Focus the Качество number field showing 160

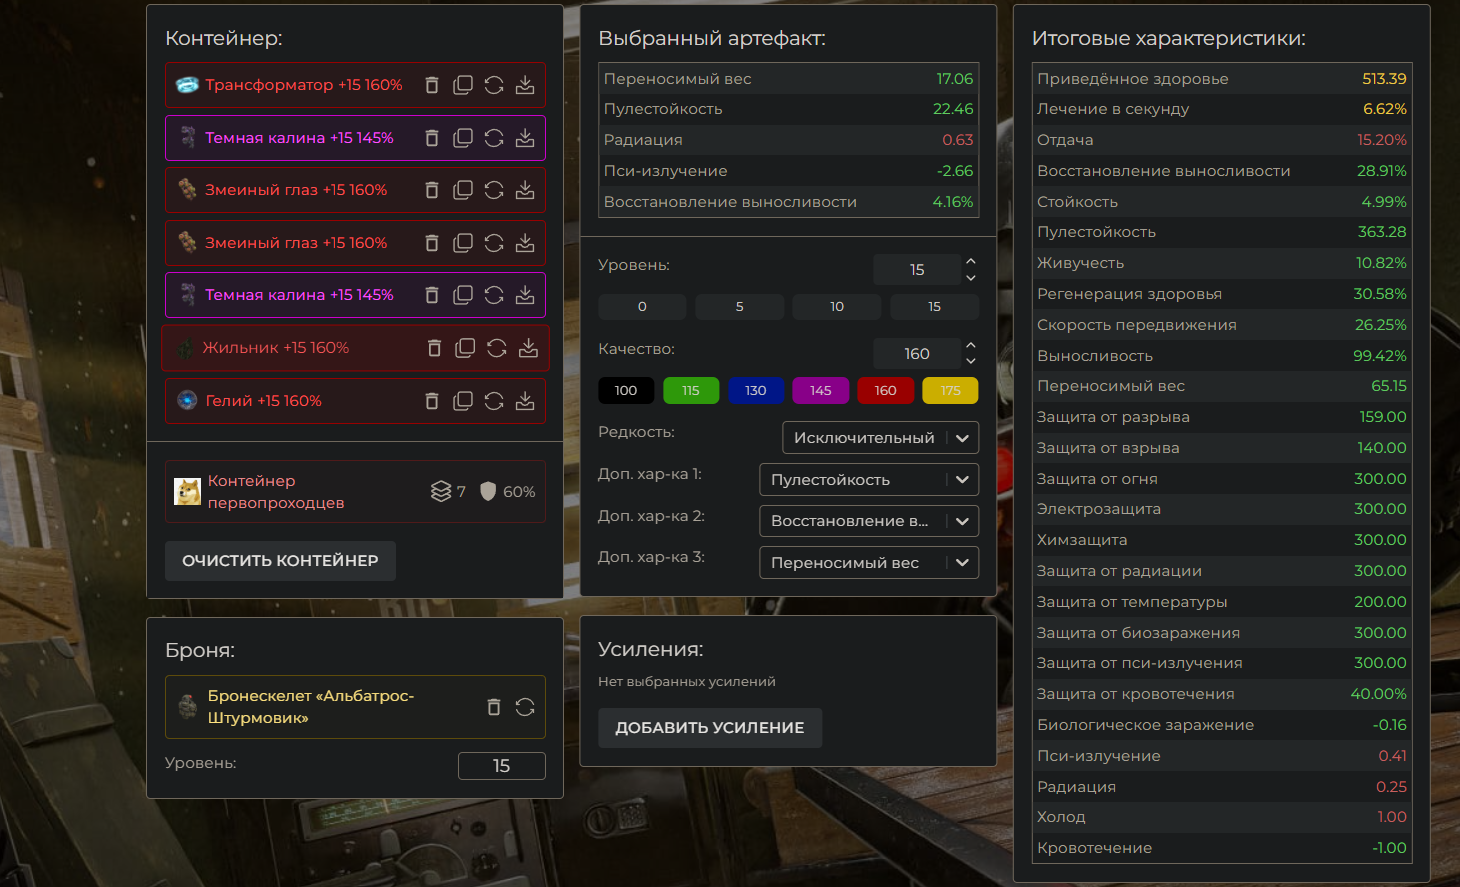coord(917,354)
